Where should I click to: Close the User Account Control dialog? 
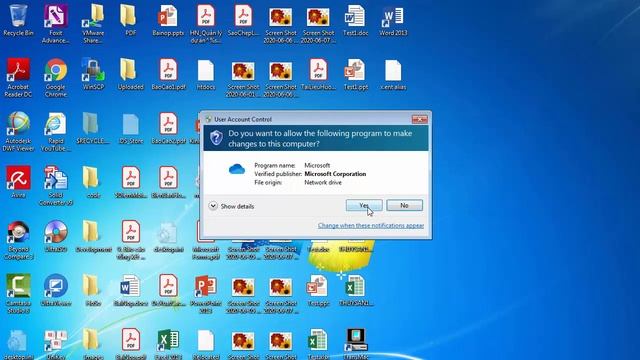coord(419,119)
